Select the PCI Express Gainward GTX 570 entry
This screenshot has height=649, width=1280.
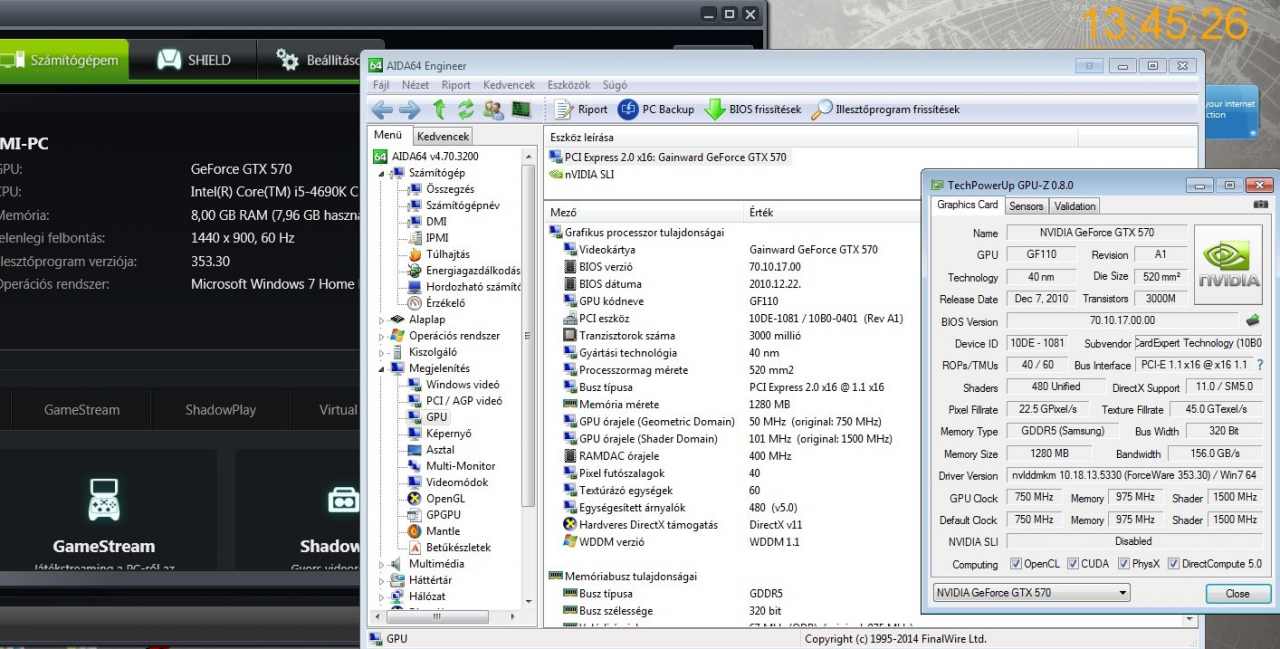pos(668,157)
